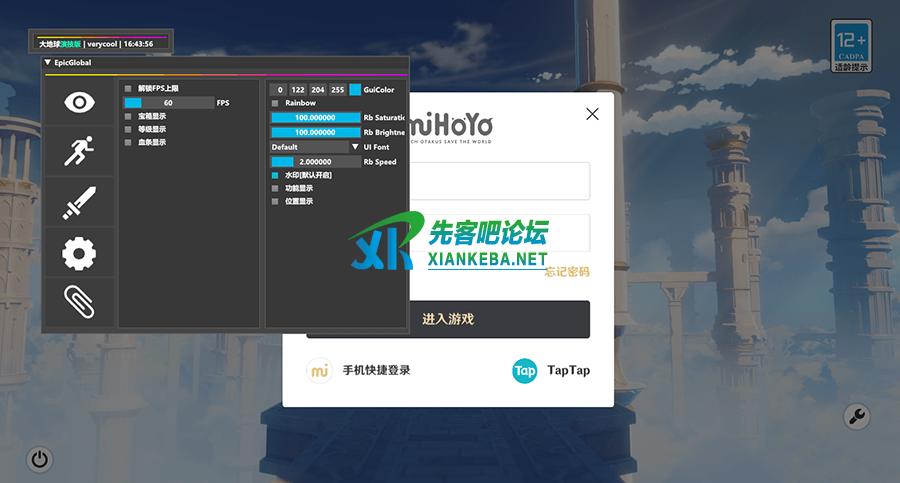Disable the 水印[默认开启] checkbox
The height and width of the screenshot is (483, 900).
click(276, 175)
